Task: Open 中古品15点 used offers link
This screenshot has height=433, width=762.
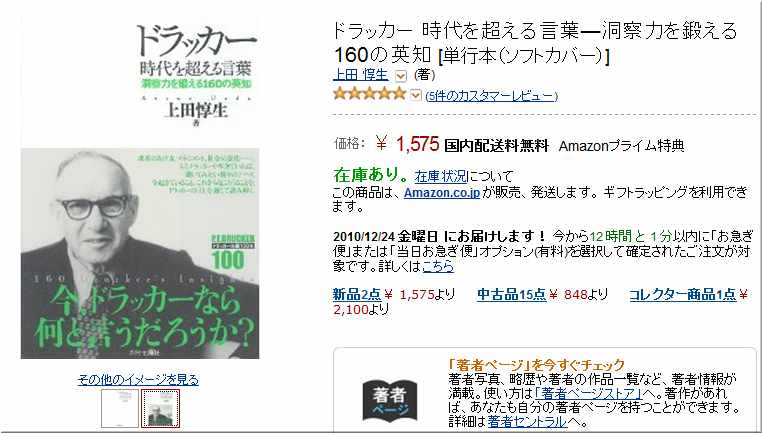Action: click(511, 294)
